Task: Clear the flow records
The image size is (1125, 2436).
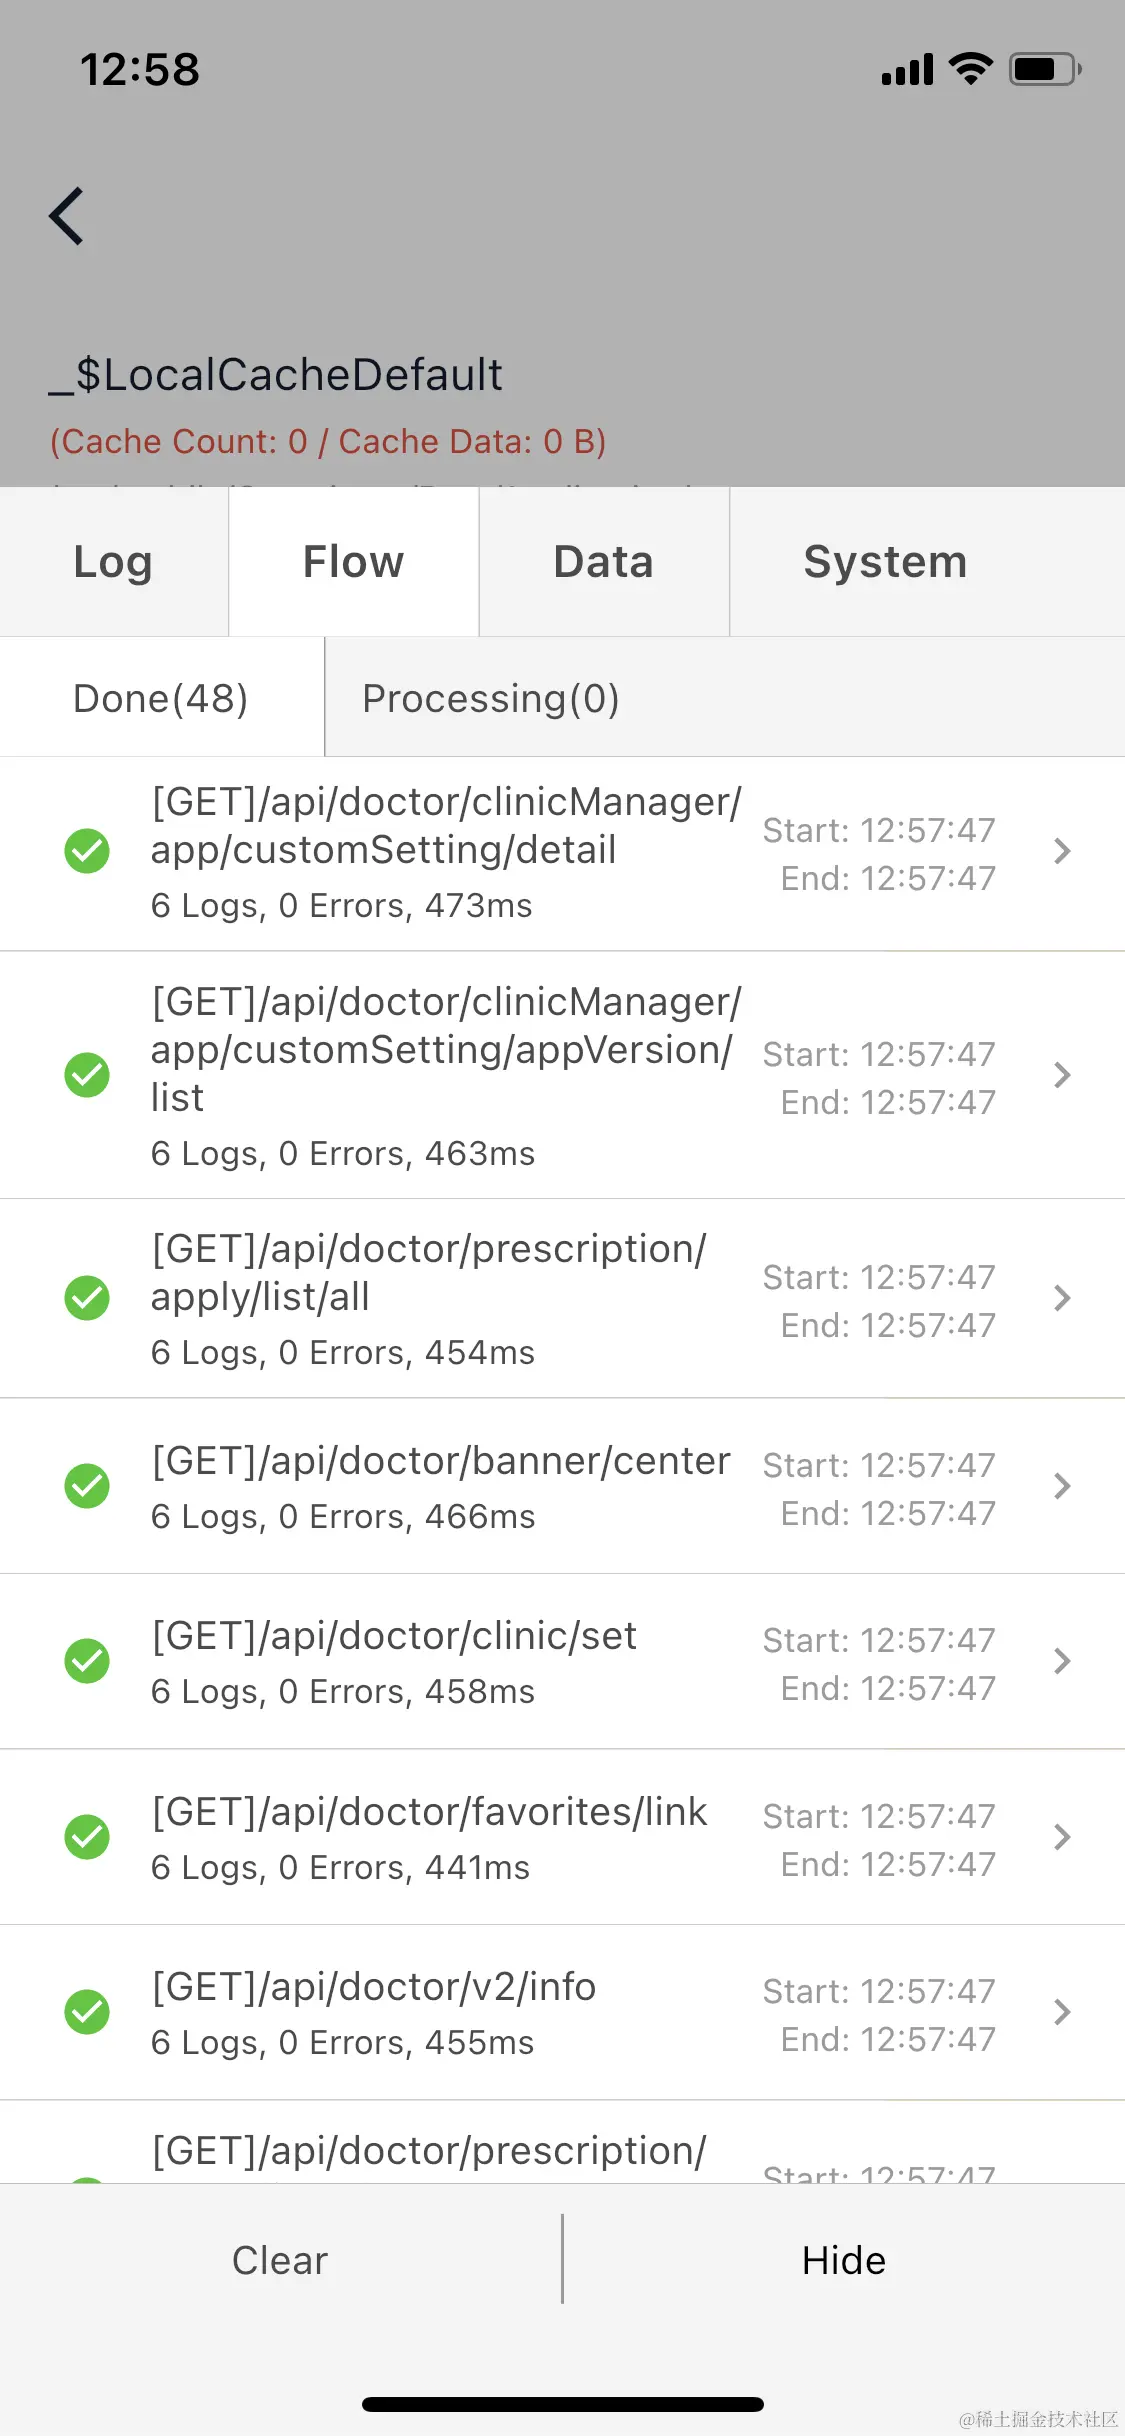Action: (280, 2260)
